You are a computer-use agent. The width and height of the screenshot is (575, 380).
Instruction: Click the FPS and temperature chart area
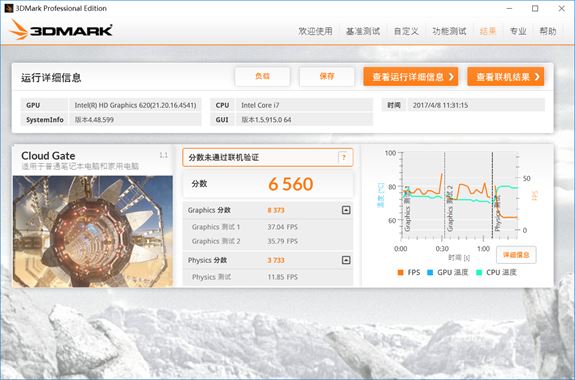[x=460, y=195]
